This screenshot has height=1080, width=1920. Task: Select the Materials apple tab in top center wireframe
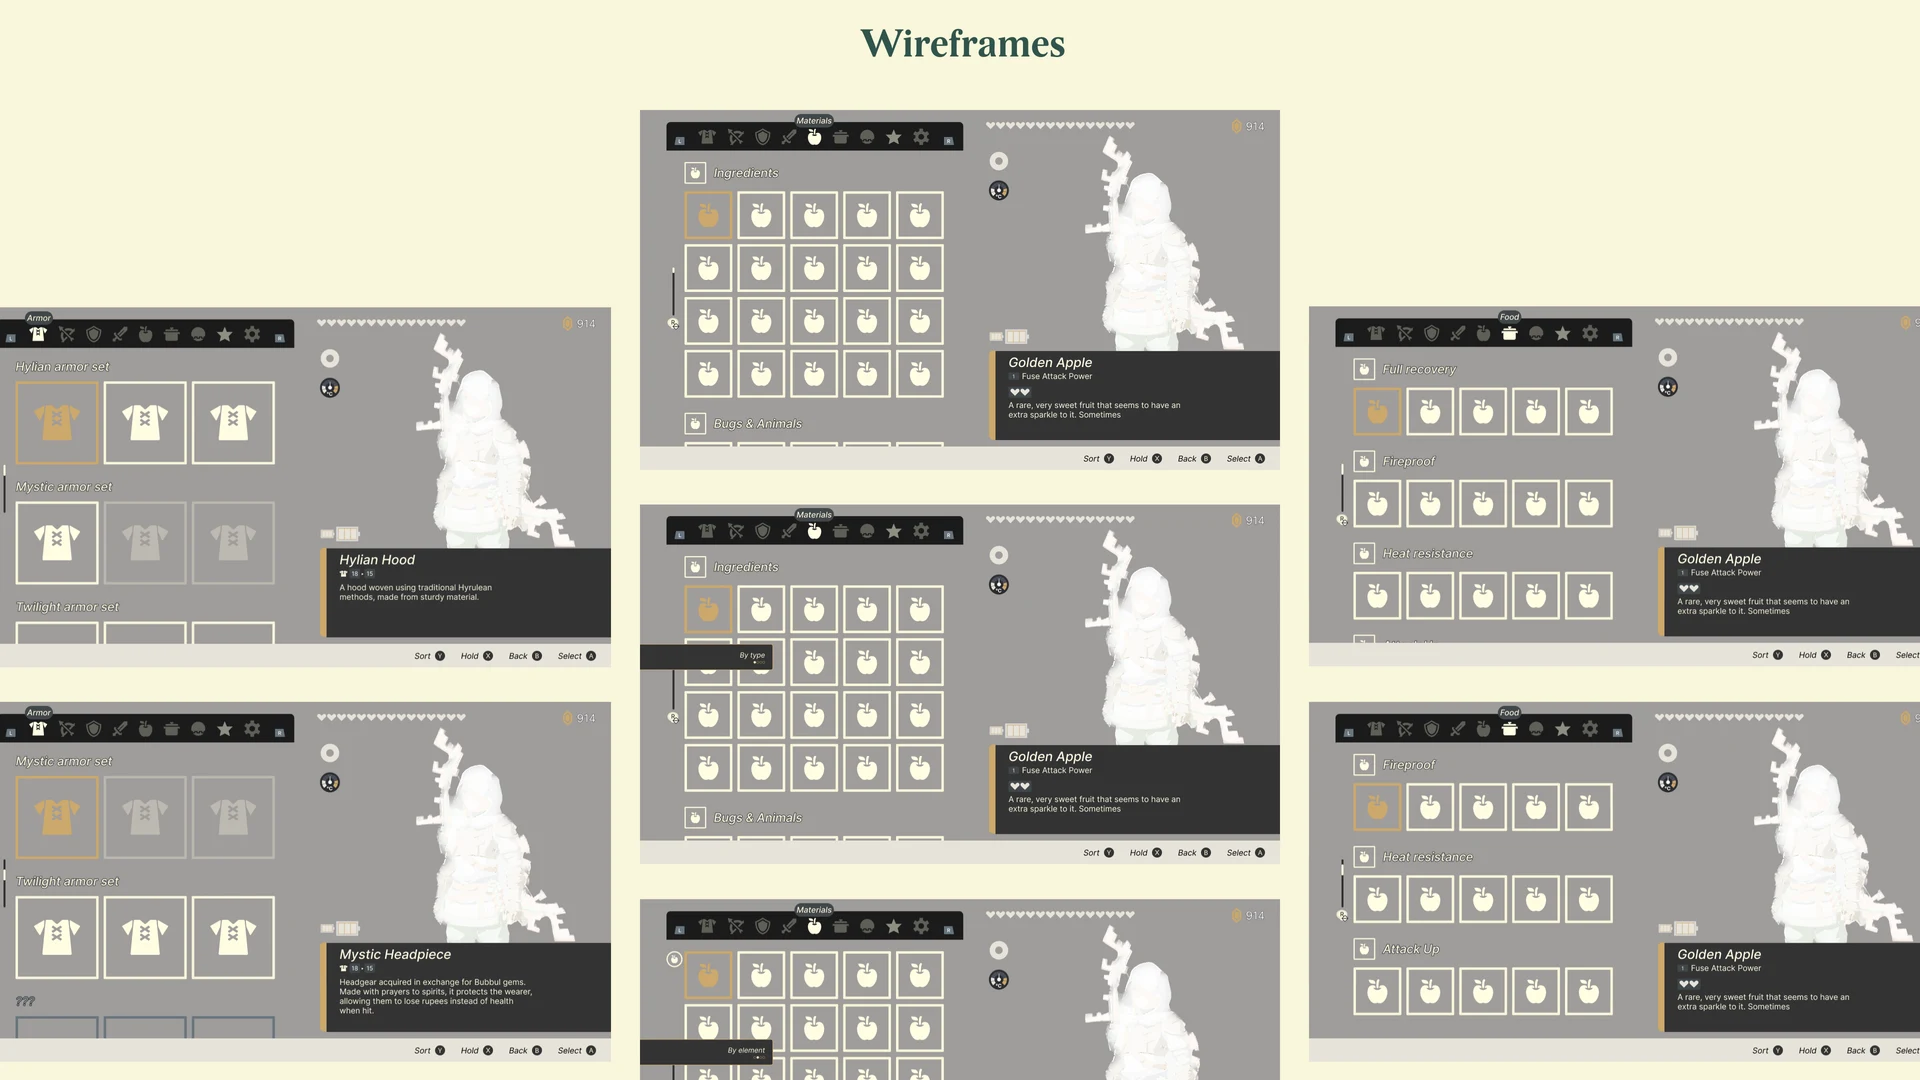pyautogui.click(x=814, y=138)
